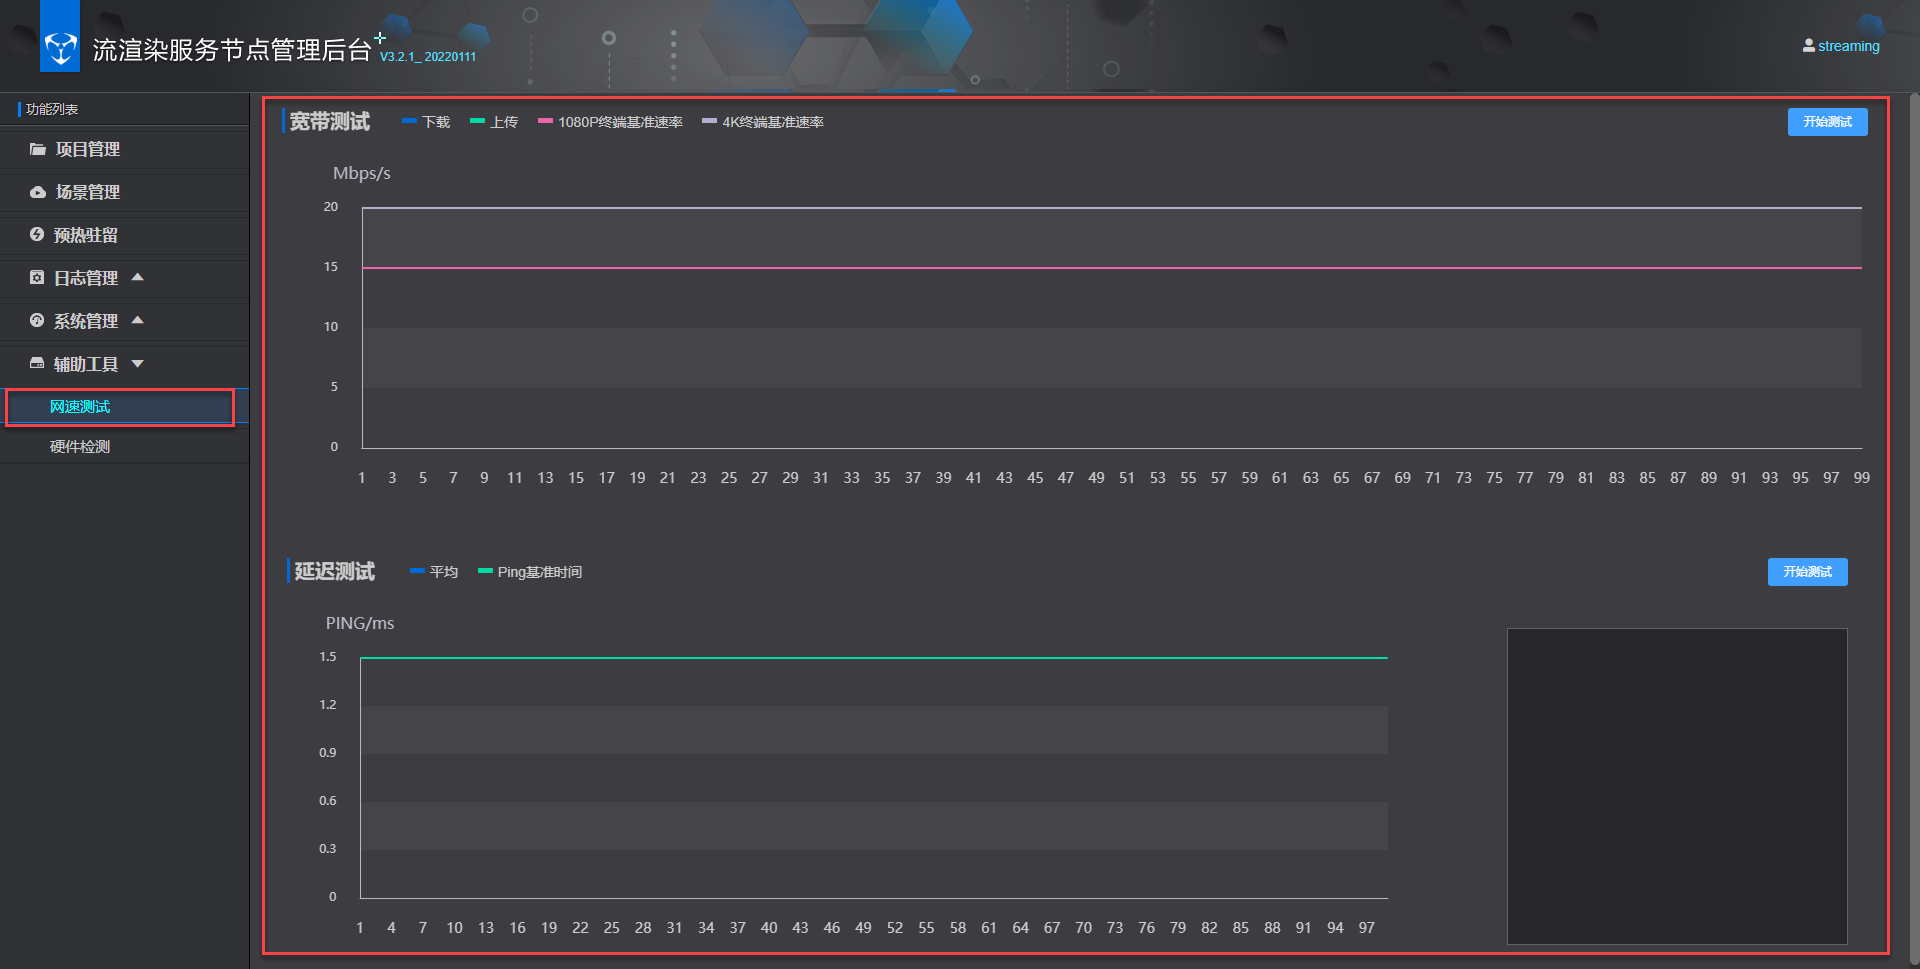
Task: Open the 硬件检测 menu item
Action: click(x=80, y=447)
